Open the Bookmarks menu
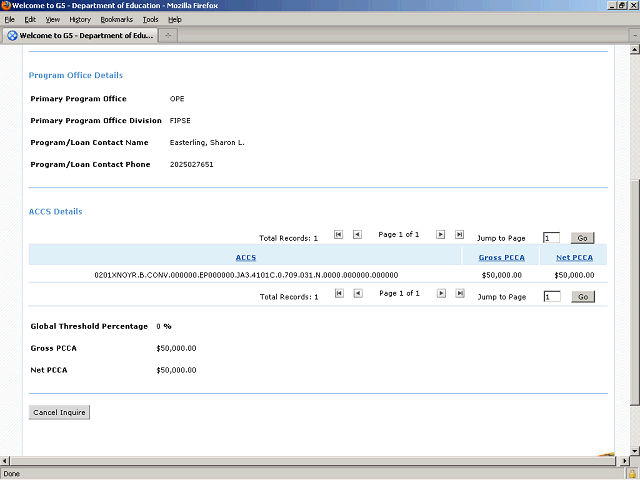640x480 pixels. [117, 20]
